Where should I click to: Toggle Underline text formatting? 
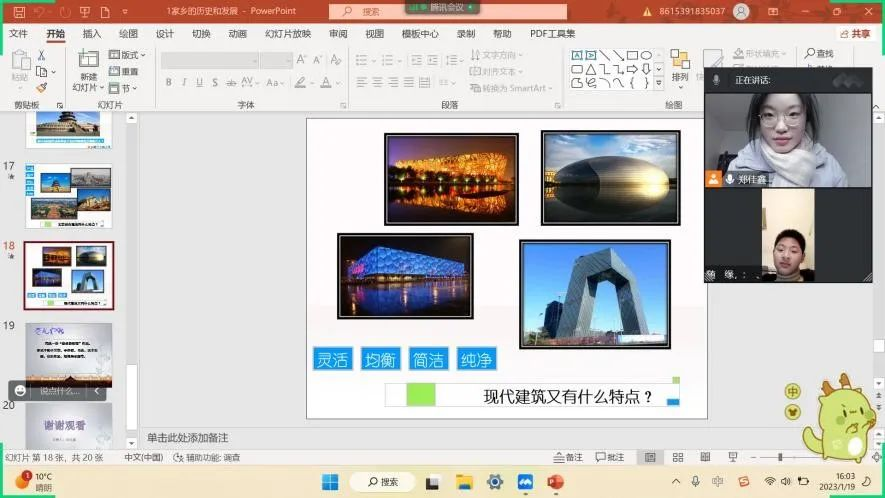tap(200, 83)
